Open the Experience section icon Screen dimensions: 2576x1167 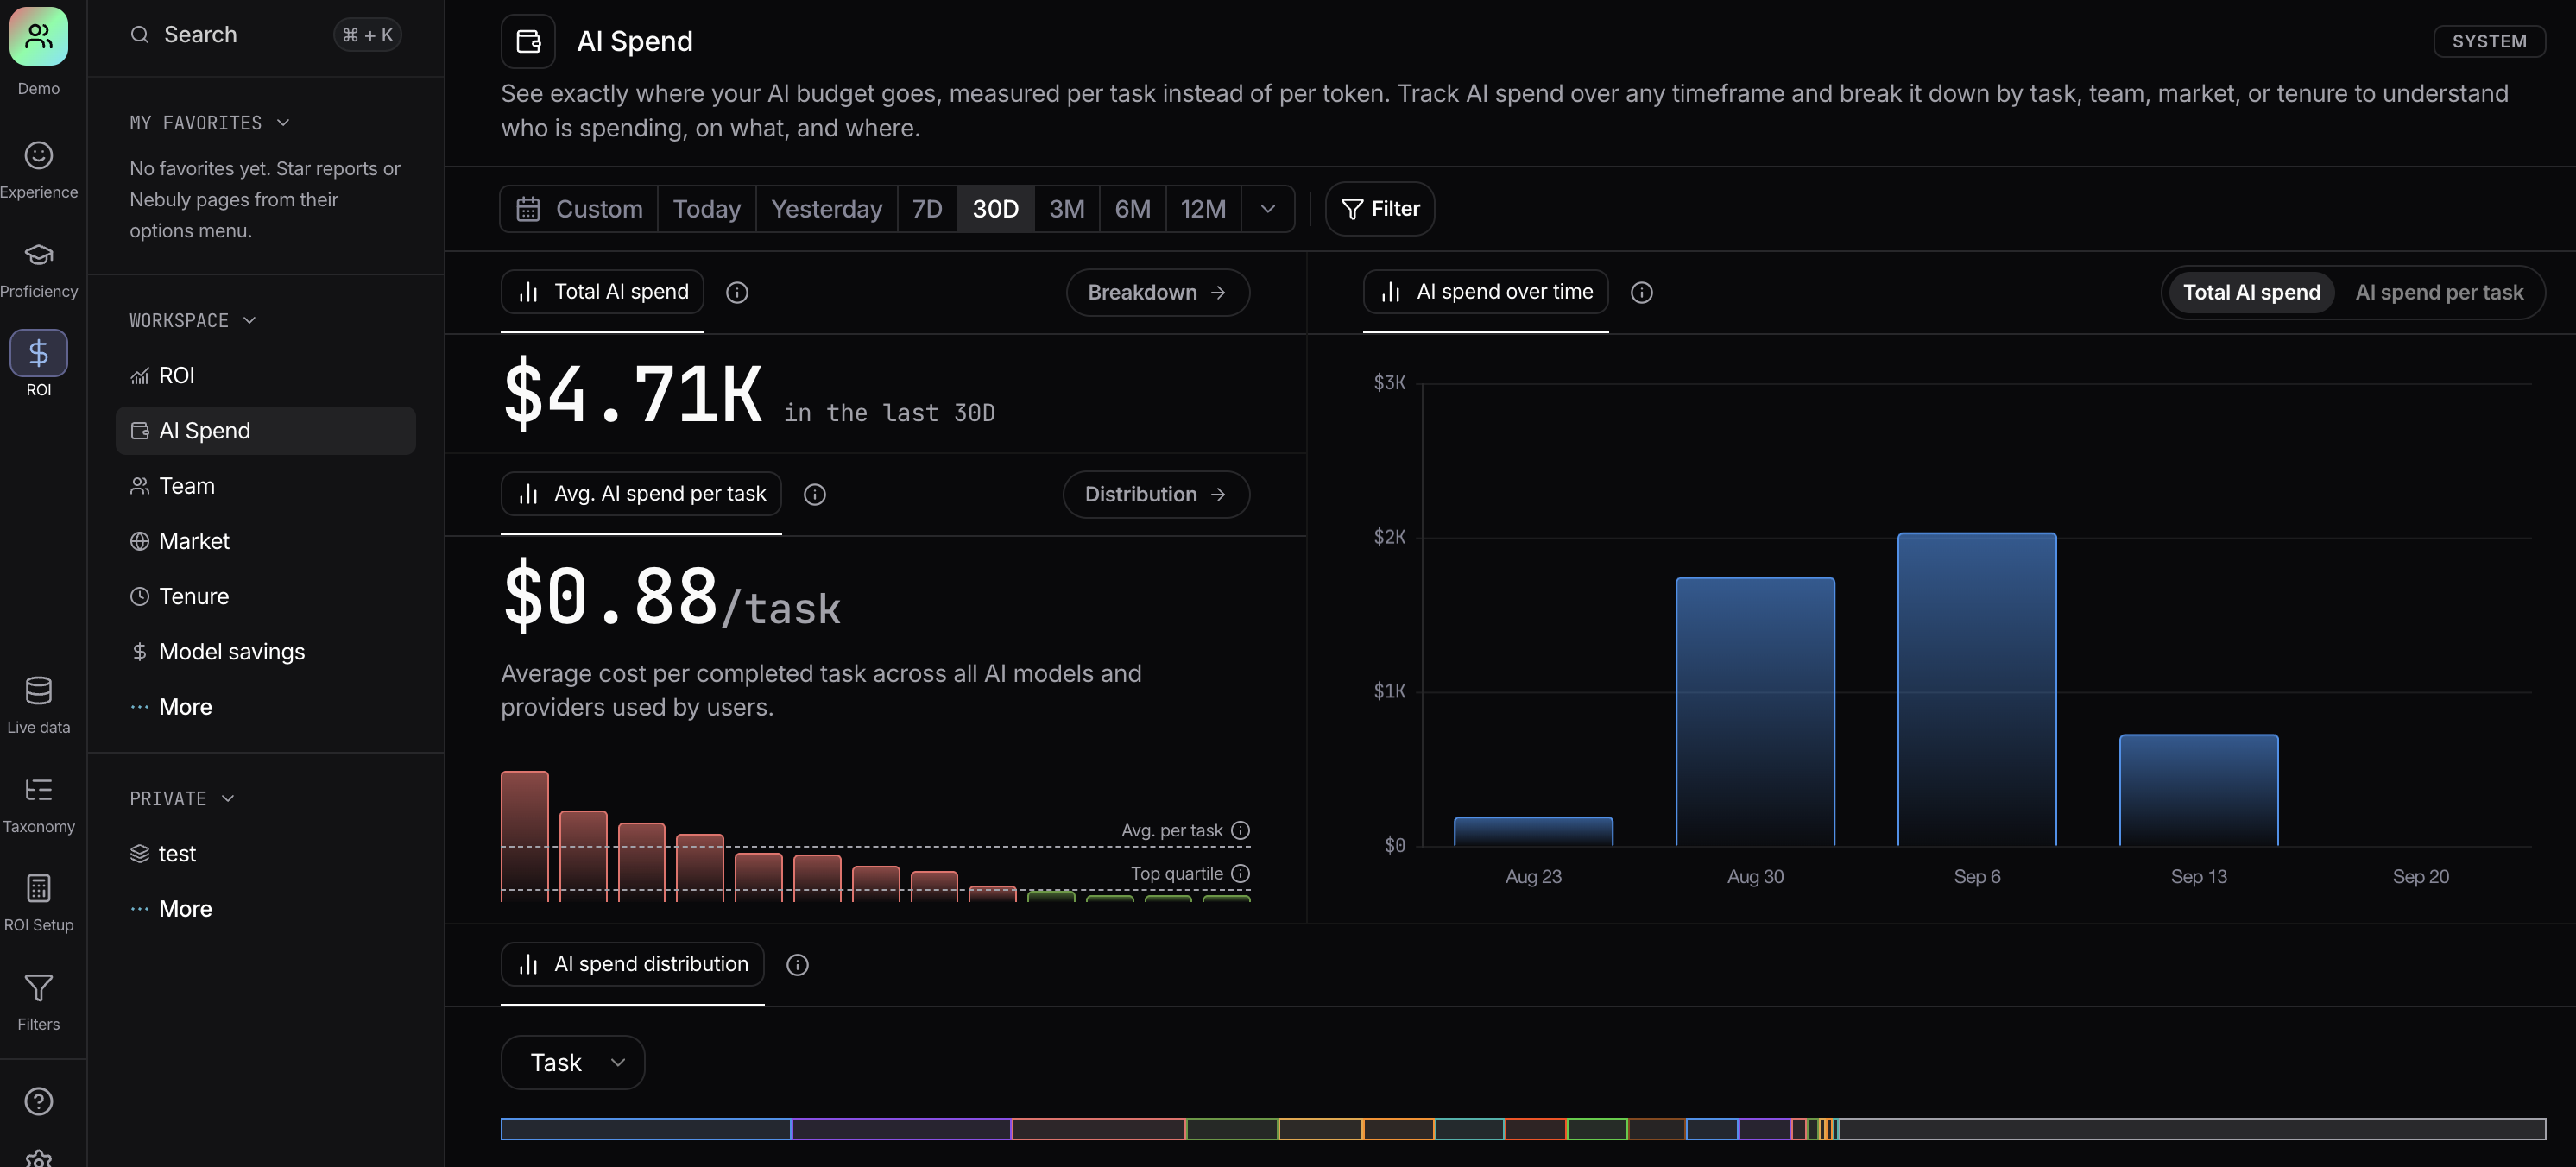[38, 155]
